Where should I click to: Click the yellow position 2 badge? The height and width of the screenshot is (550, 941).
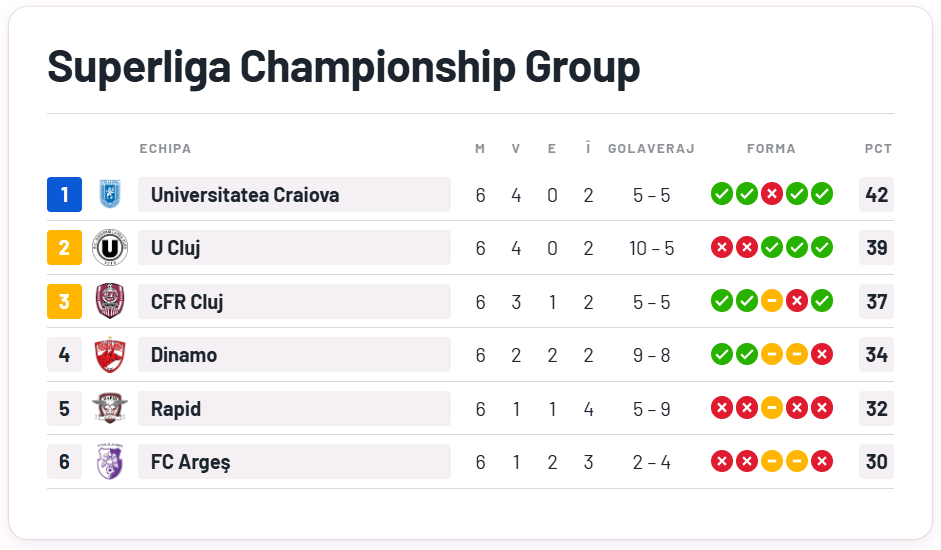pyautogui.click(x=64, y=248)
